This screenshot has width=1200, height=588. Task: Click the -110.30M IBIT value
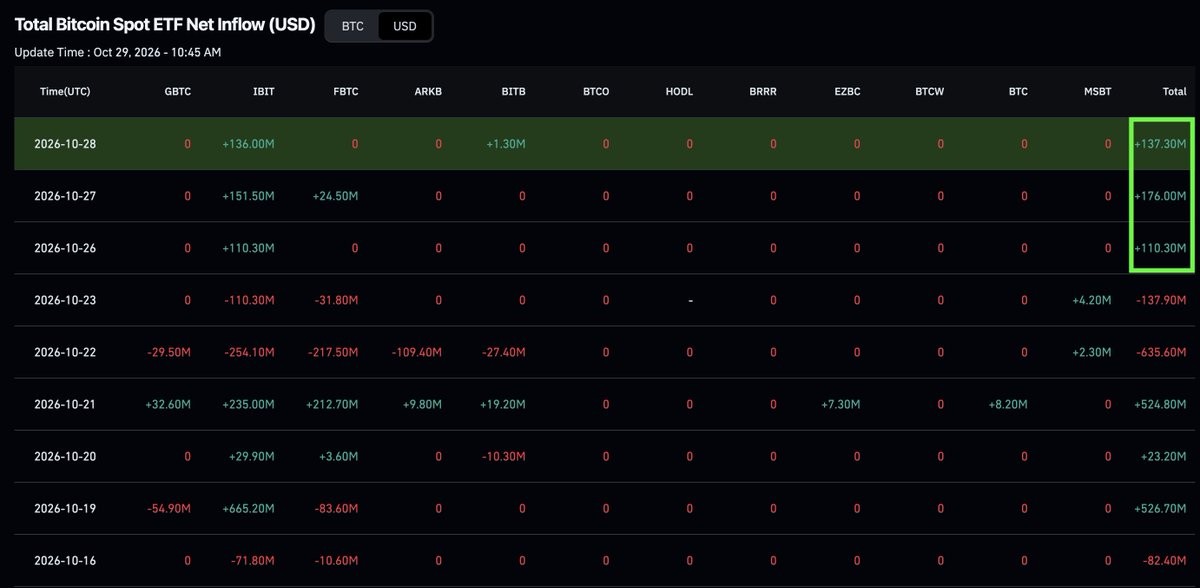(249, 300)
